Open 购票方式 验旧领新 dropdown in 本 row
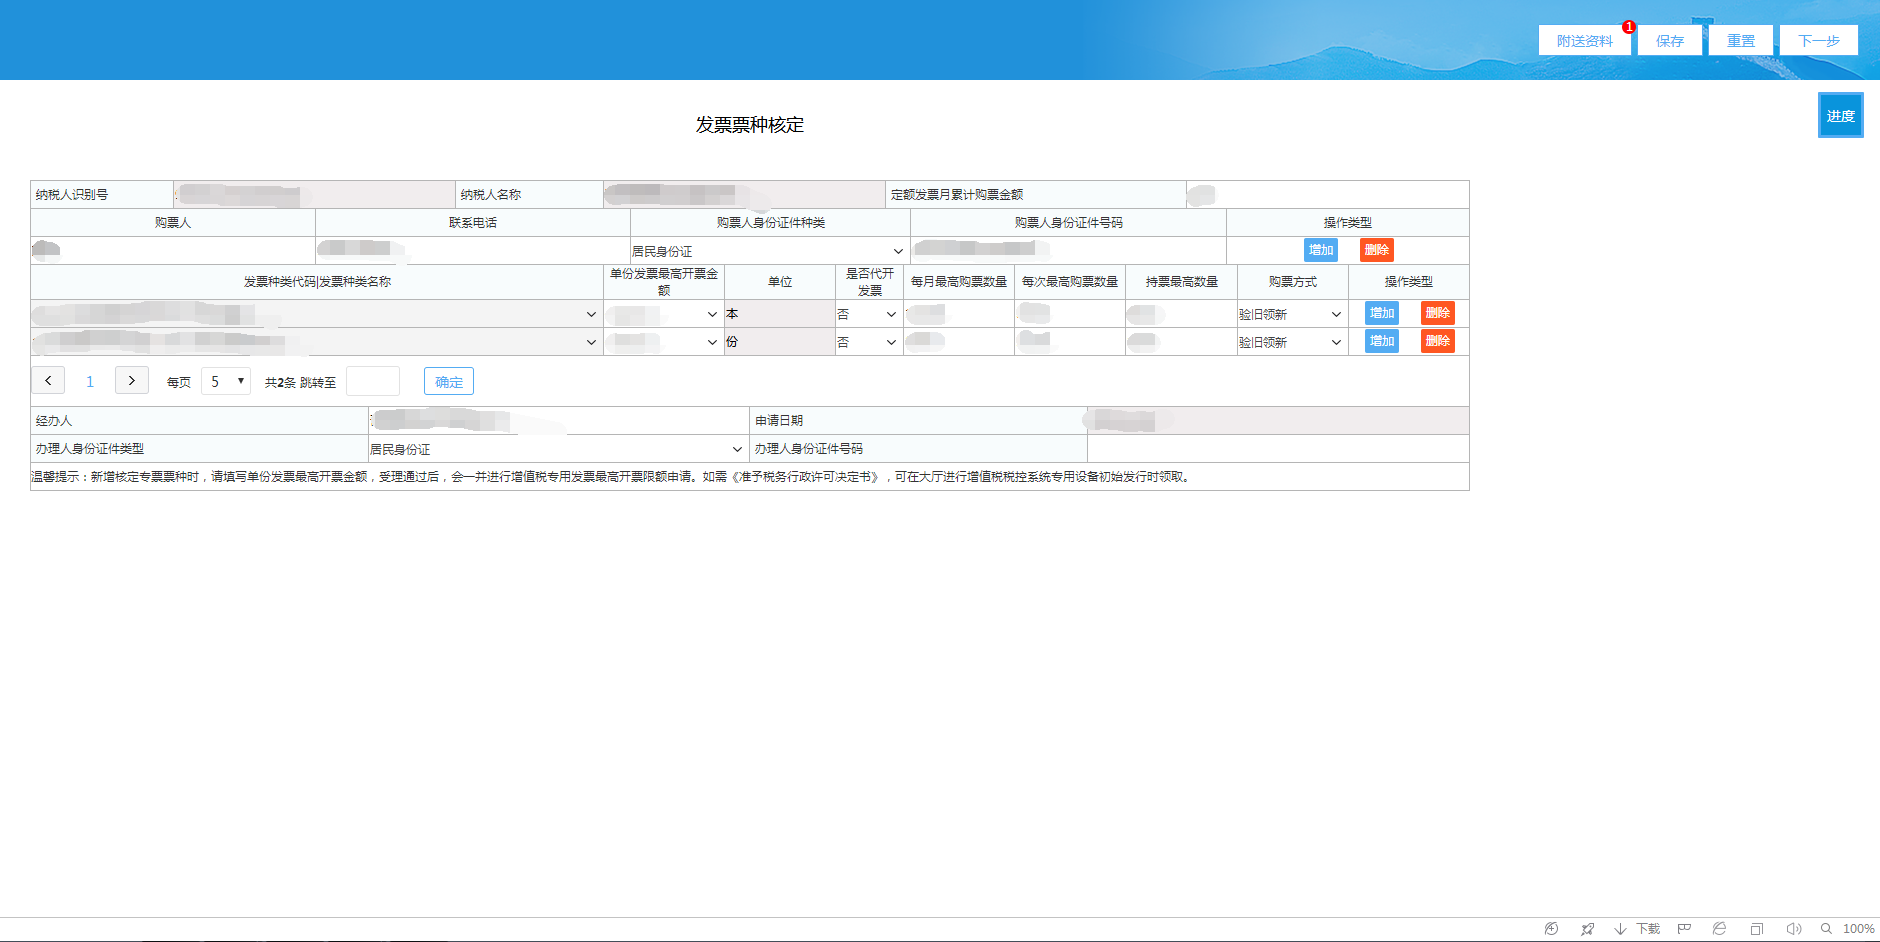Image resolution: width=1880 pixels, height=942 pixels. coord(1291,314)
